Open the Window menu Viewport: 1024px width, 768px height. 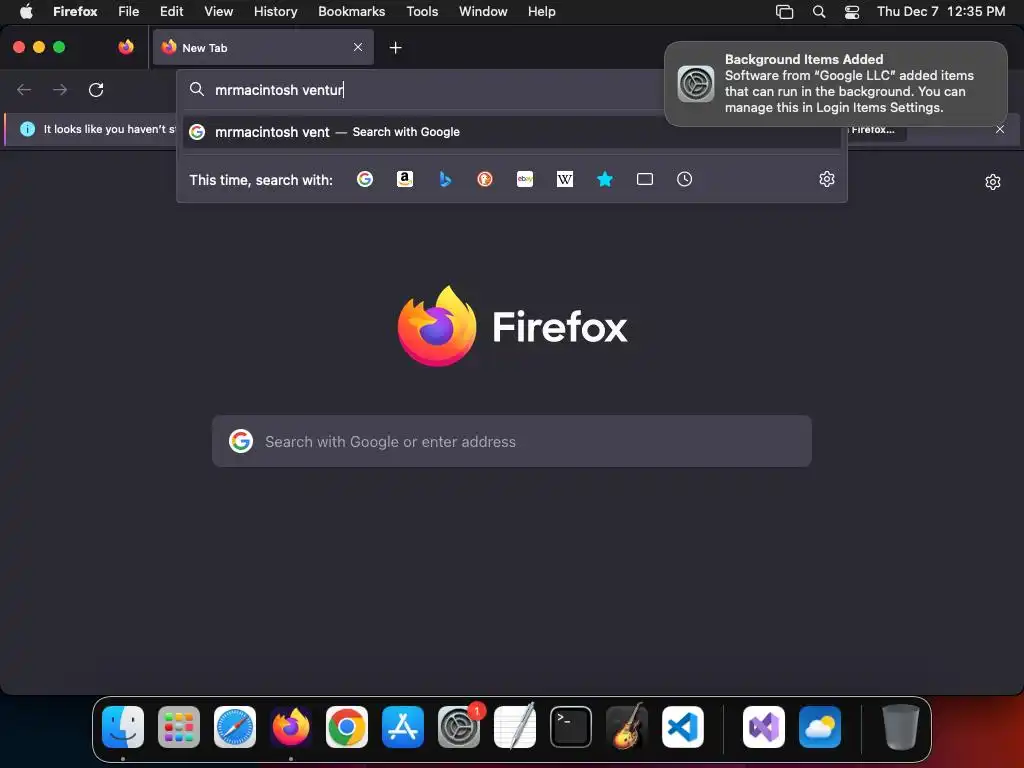pos(483,11)
